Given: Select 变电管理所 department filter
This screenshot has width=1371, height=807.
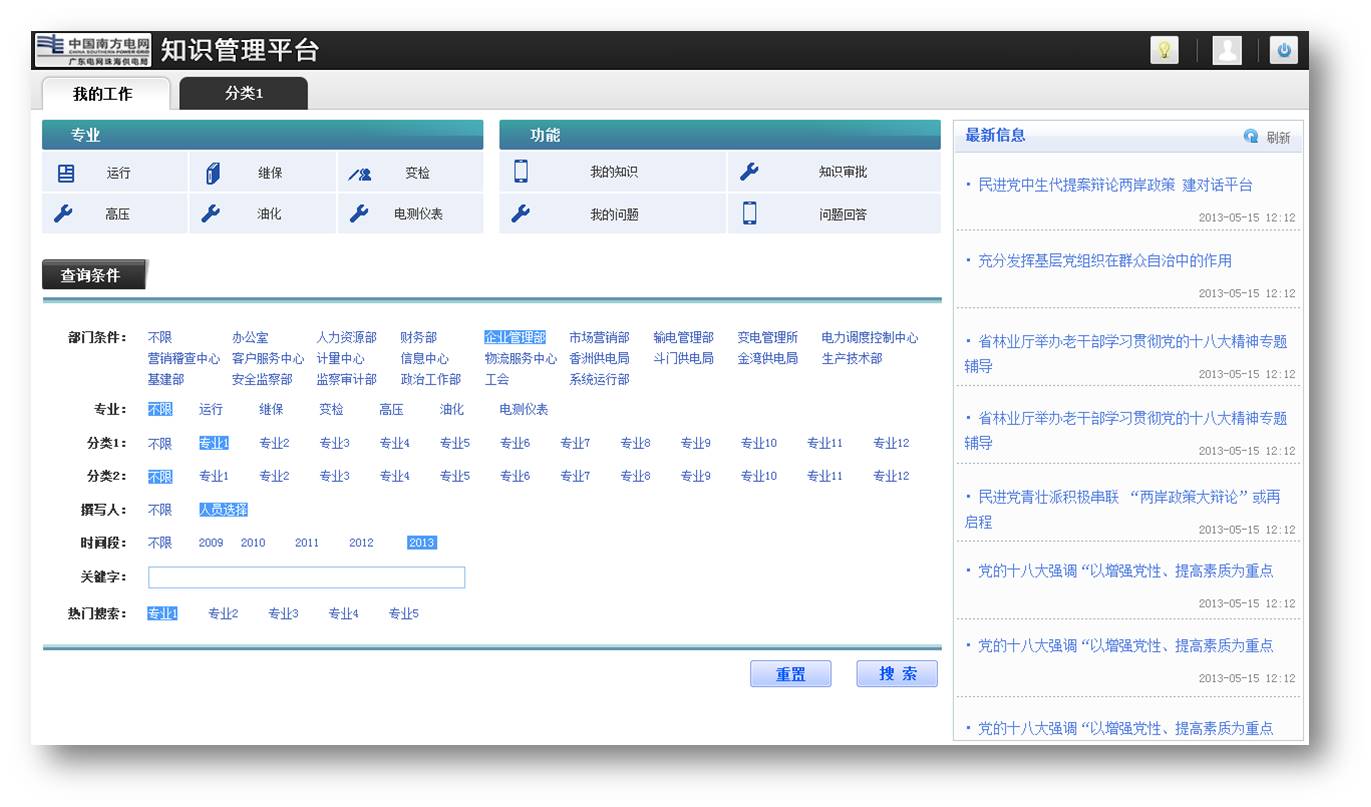Looking at the screenshot, I should tap(768, 338).
